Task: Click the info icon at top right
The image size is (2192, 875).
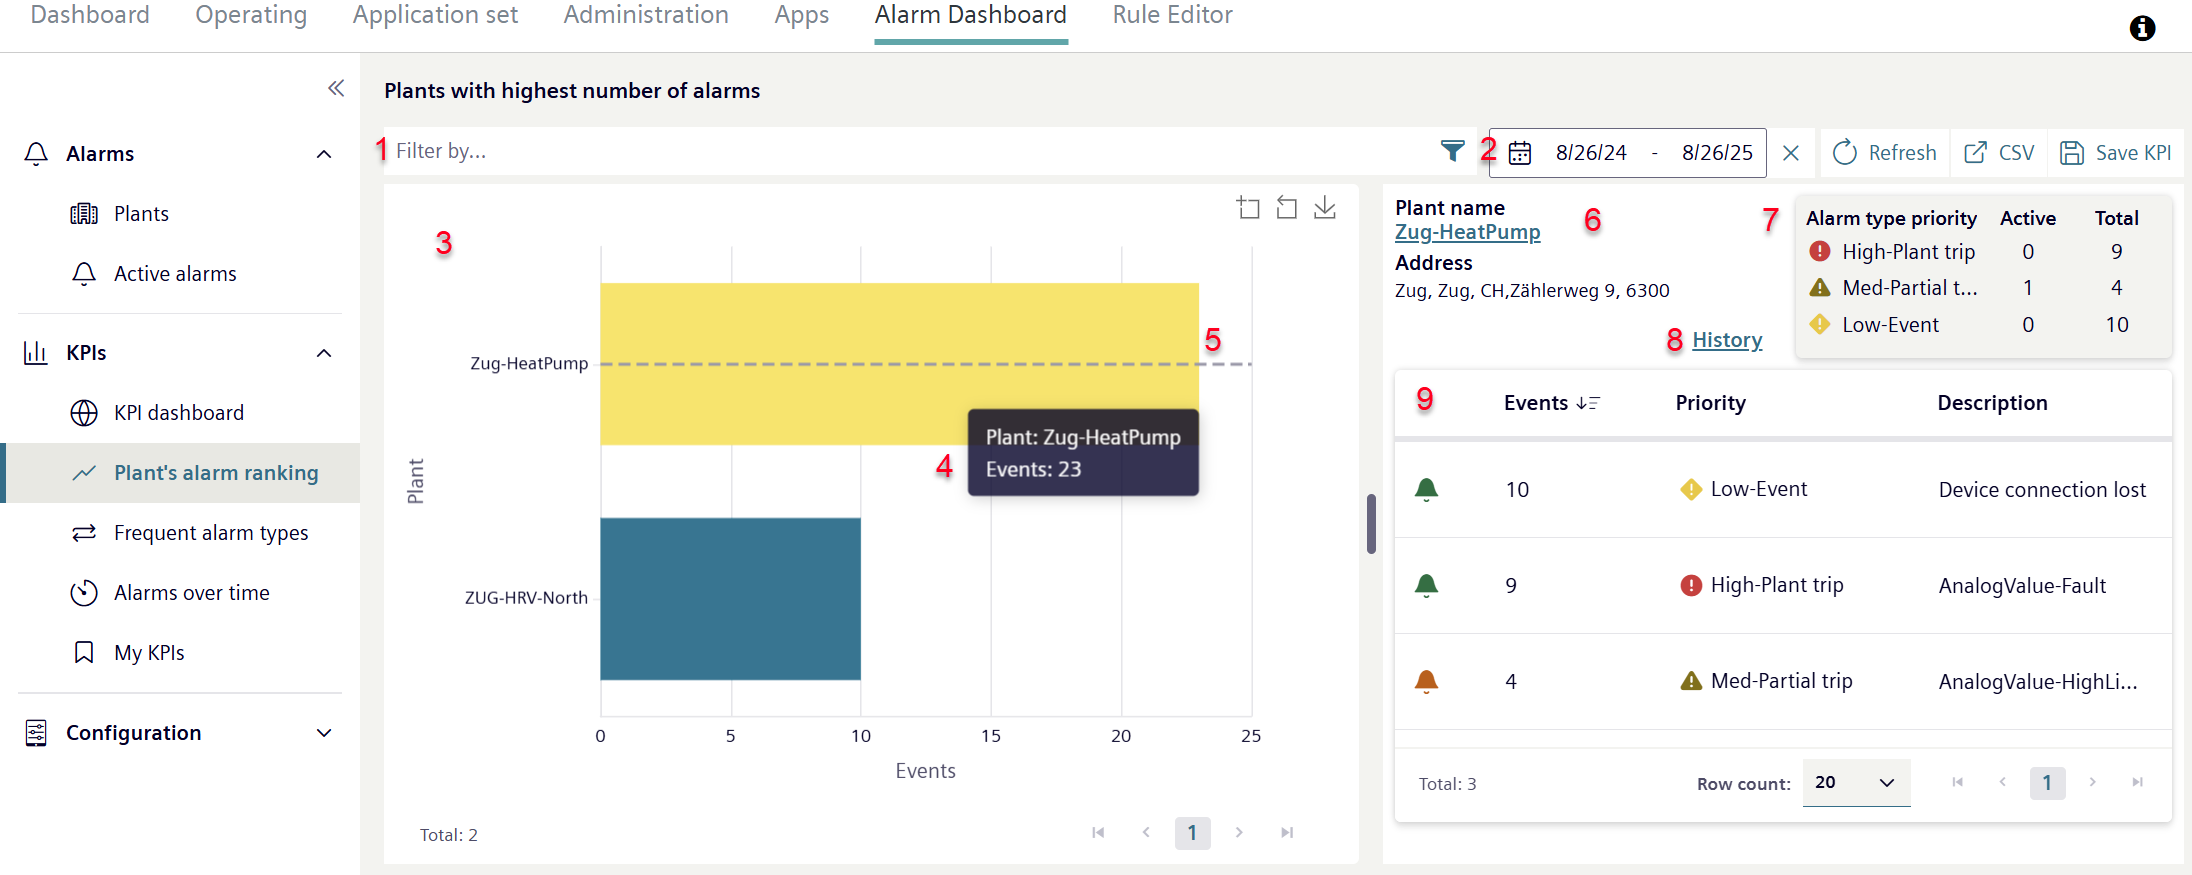Action: click(x=2142, y=28)
